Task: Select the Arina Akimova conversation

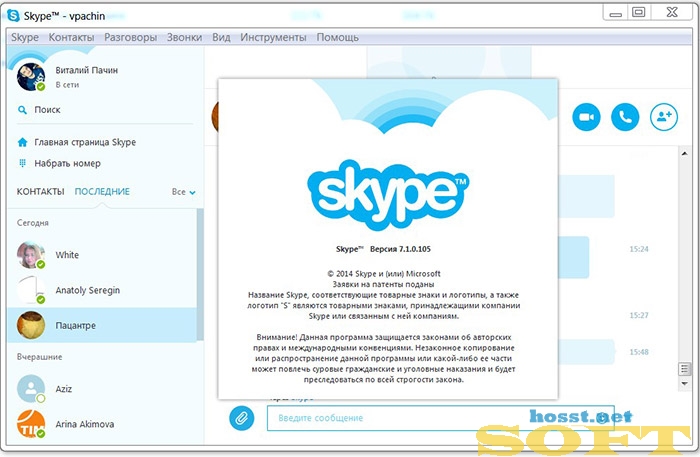Action: (102, 424)
